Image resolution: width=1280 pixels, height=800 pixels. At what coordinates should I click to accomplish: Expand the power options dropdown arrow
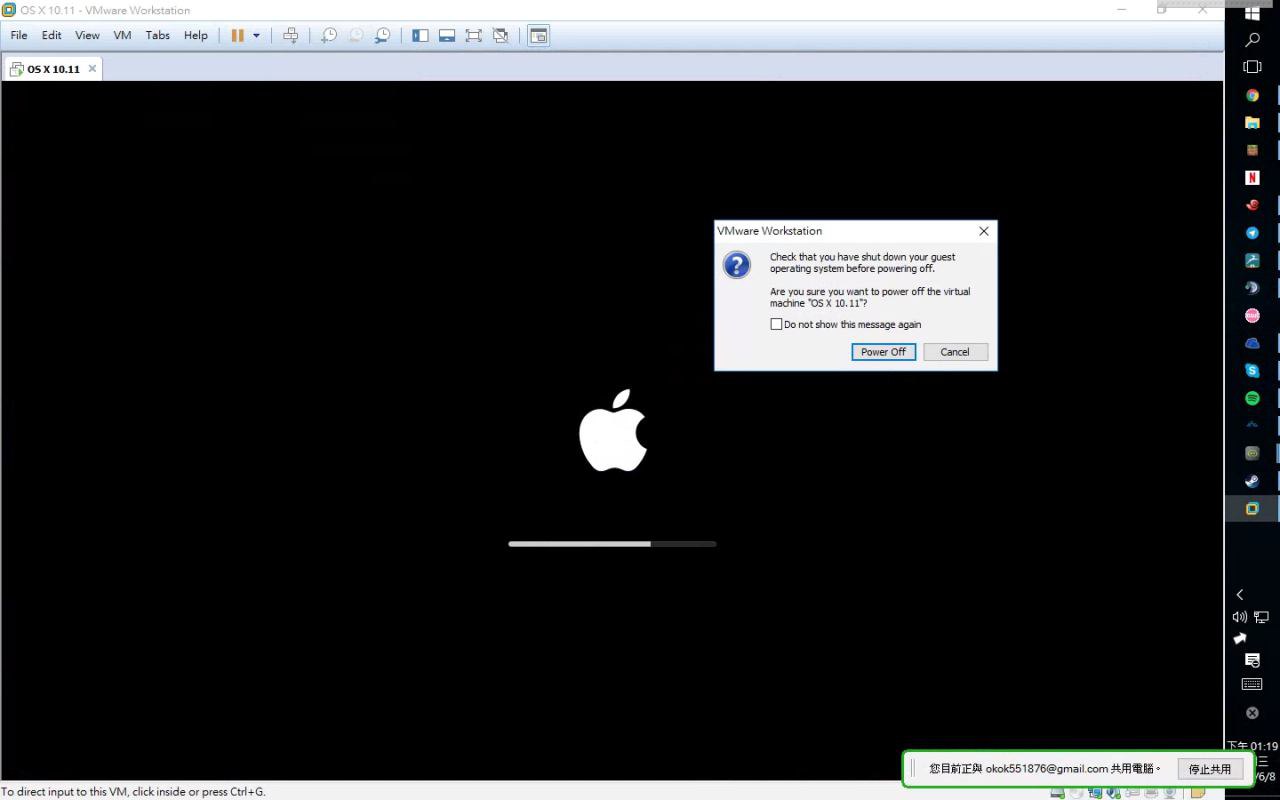coord(256,35)
